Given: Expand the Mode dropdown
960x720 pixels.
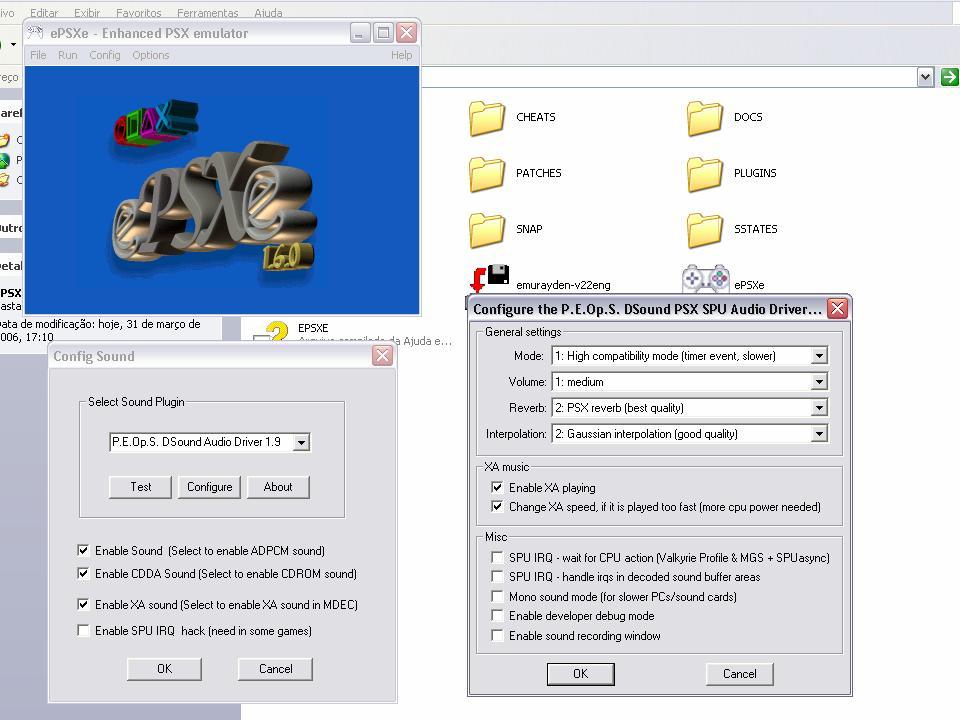Looking at the screenshot, I should coord(819,356).
